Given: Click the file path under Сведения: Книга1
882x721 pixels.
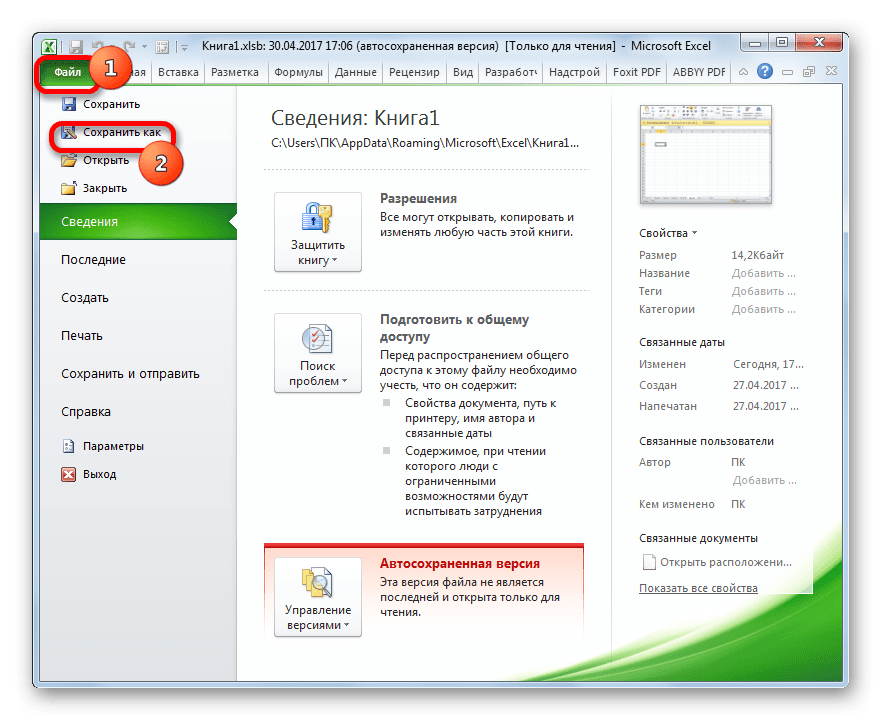Looking at the screenshot, I should click(x=425, y=143).
